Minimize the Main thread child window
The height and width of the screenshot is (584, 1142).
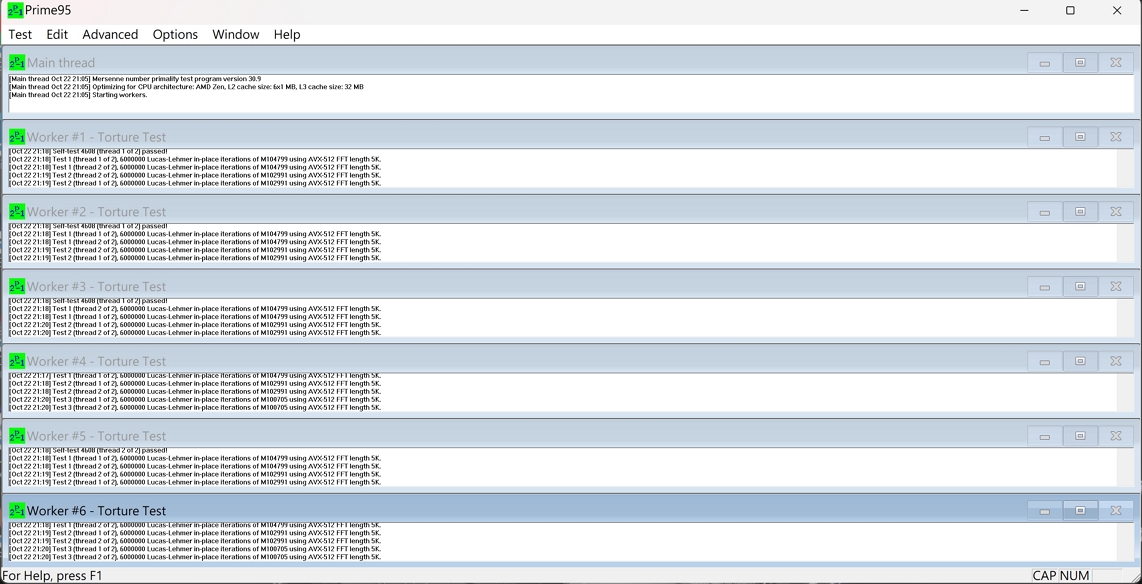coord(1044,63)
